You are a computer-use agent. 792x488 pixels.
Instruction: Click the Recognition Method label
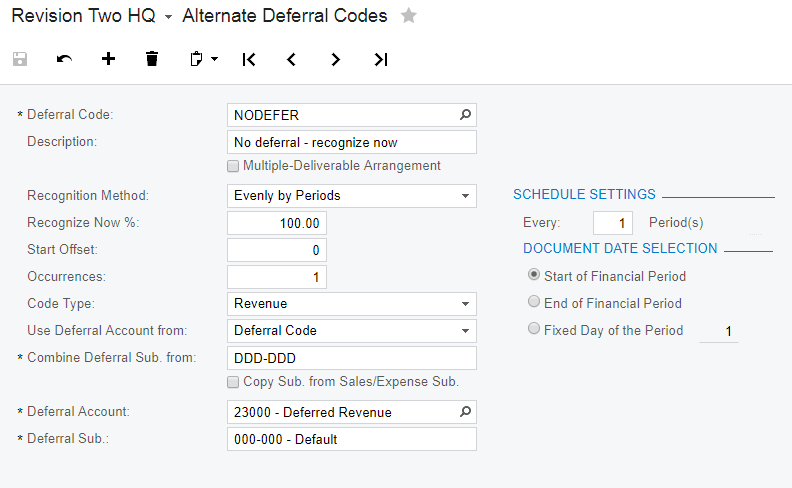tap(88, 196)
